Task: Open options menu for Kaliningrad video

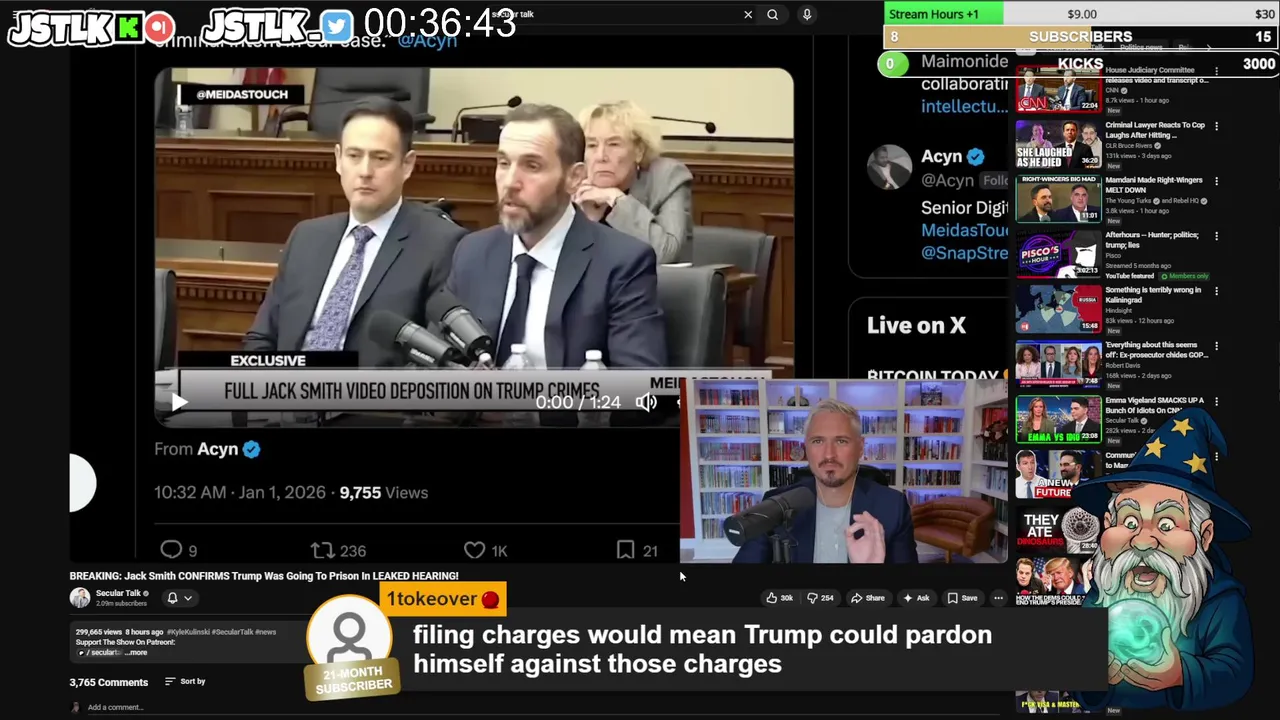Action: [x=1216, y=291]
